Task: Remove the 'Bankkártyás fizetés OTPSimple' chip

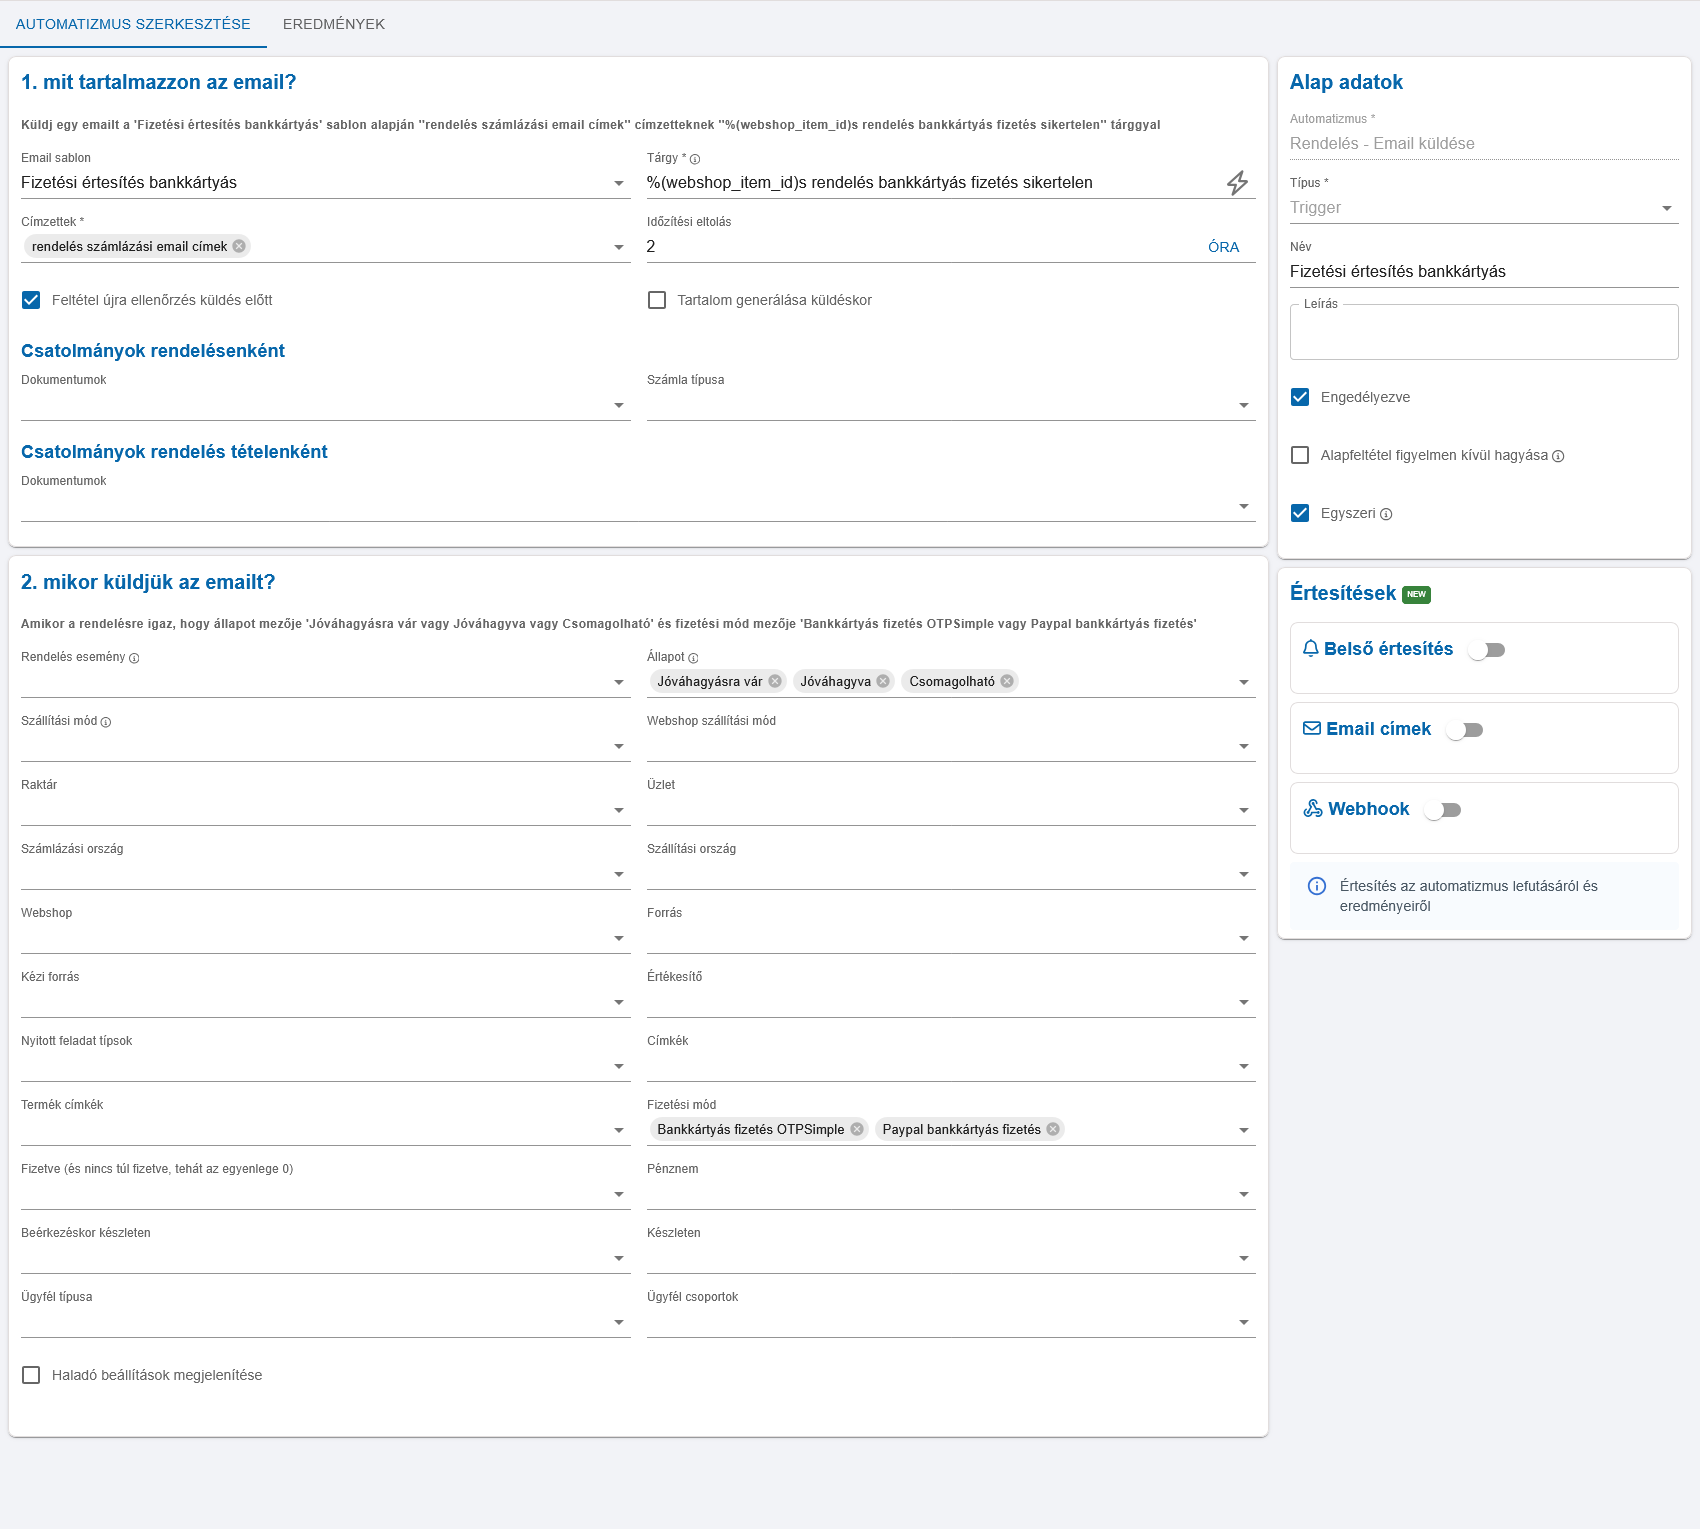Action: (x=857, y=1129)
